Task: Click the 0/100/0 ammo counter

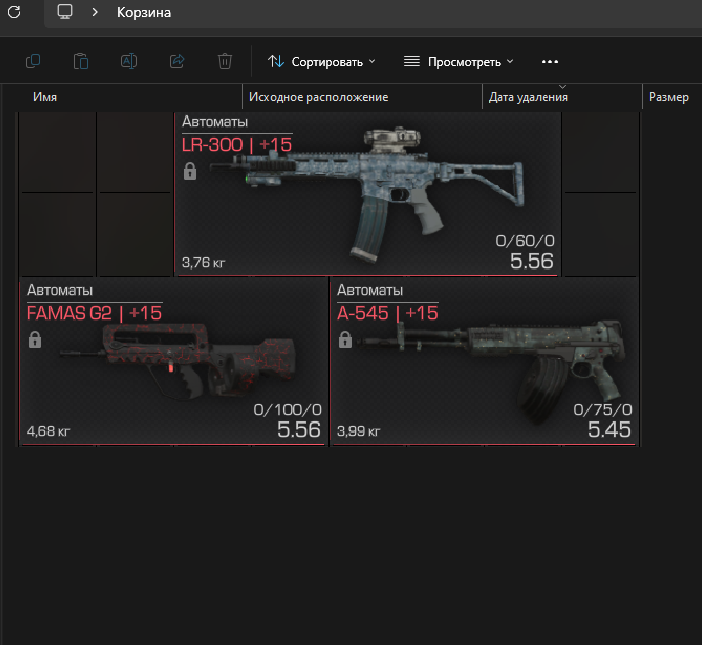Action: (287, 410)
